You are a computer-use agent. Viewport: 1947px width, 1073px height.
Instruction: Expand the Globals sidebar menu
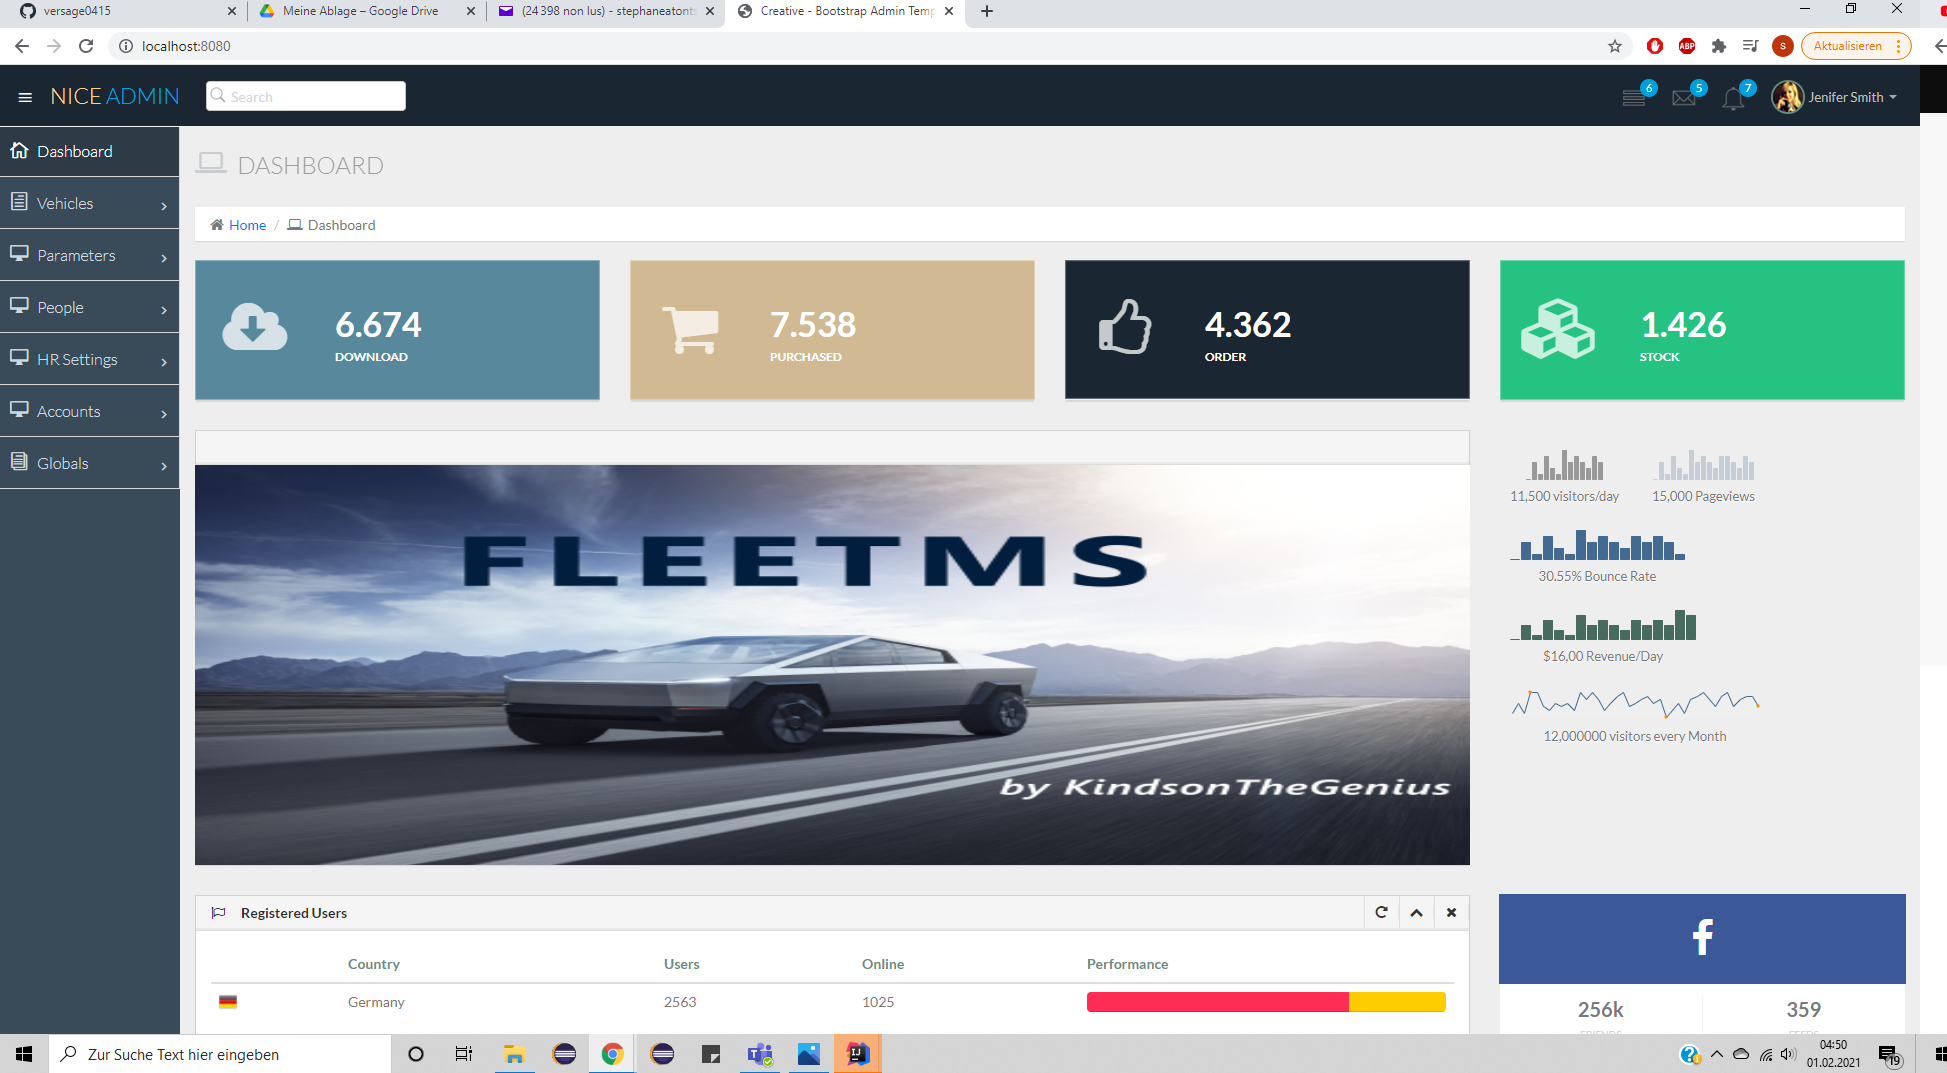(90, 463)
